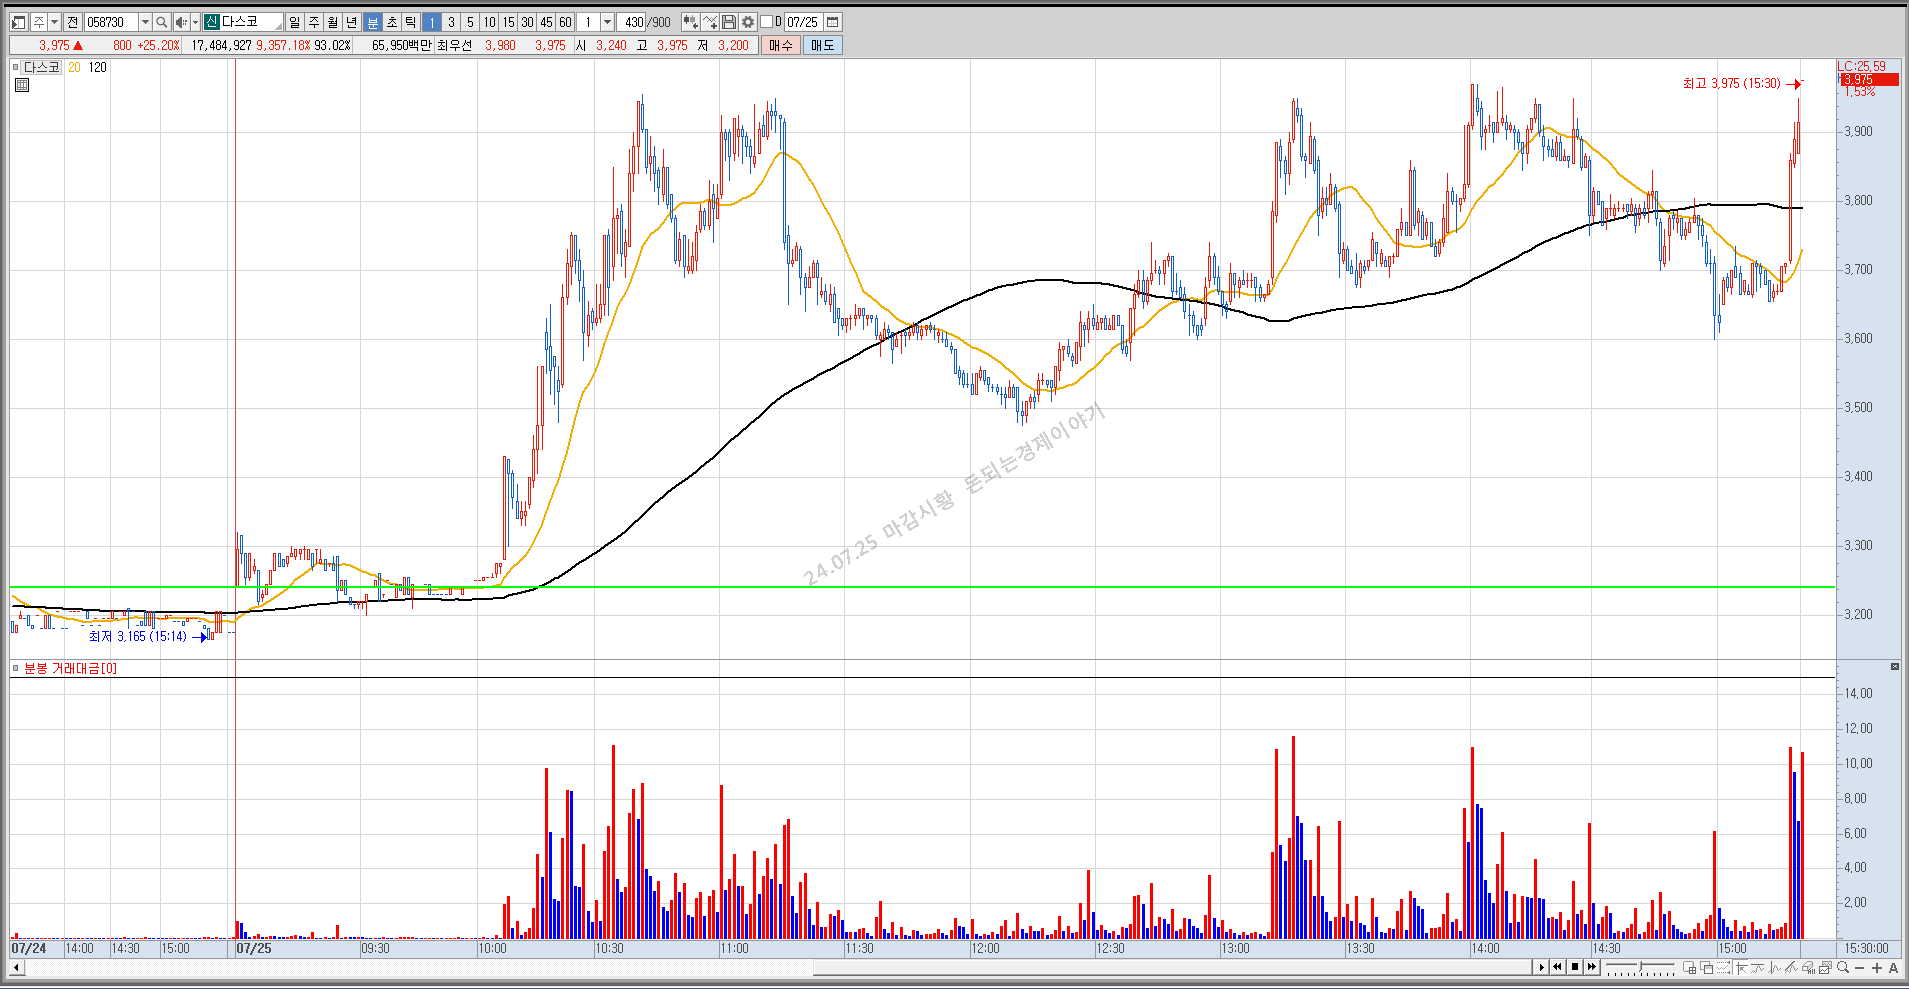The width and height of the screenshot is (1909, 989).
Task: Click the 주 button left of dropdown arrow
Action: (x=38, y=22)
